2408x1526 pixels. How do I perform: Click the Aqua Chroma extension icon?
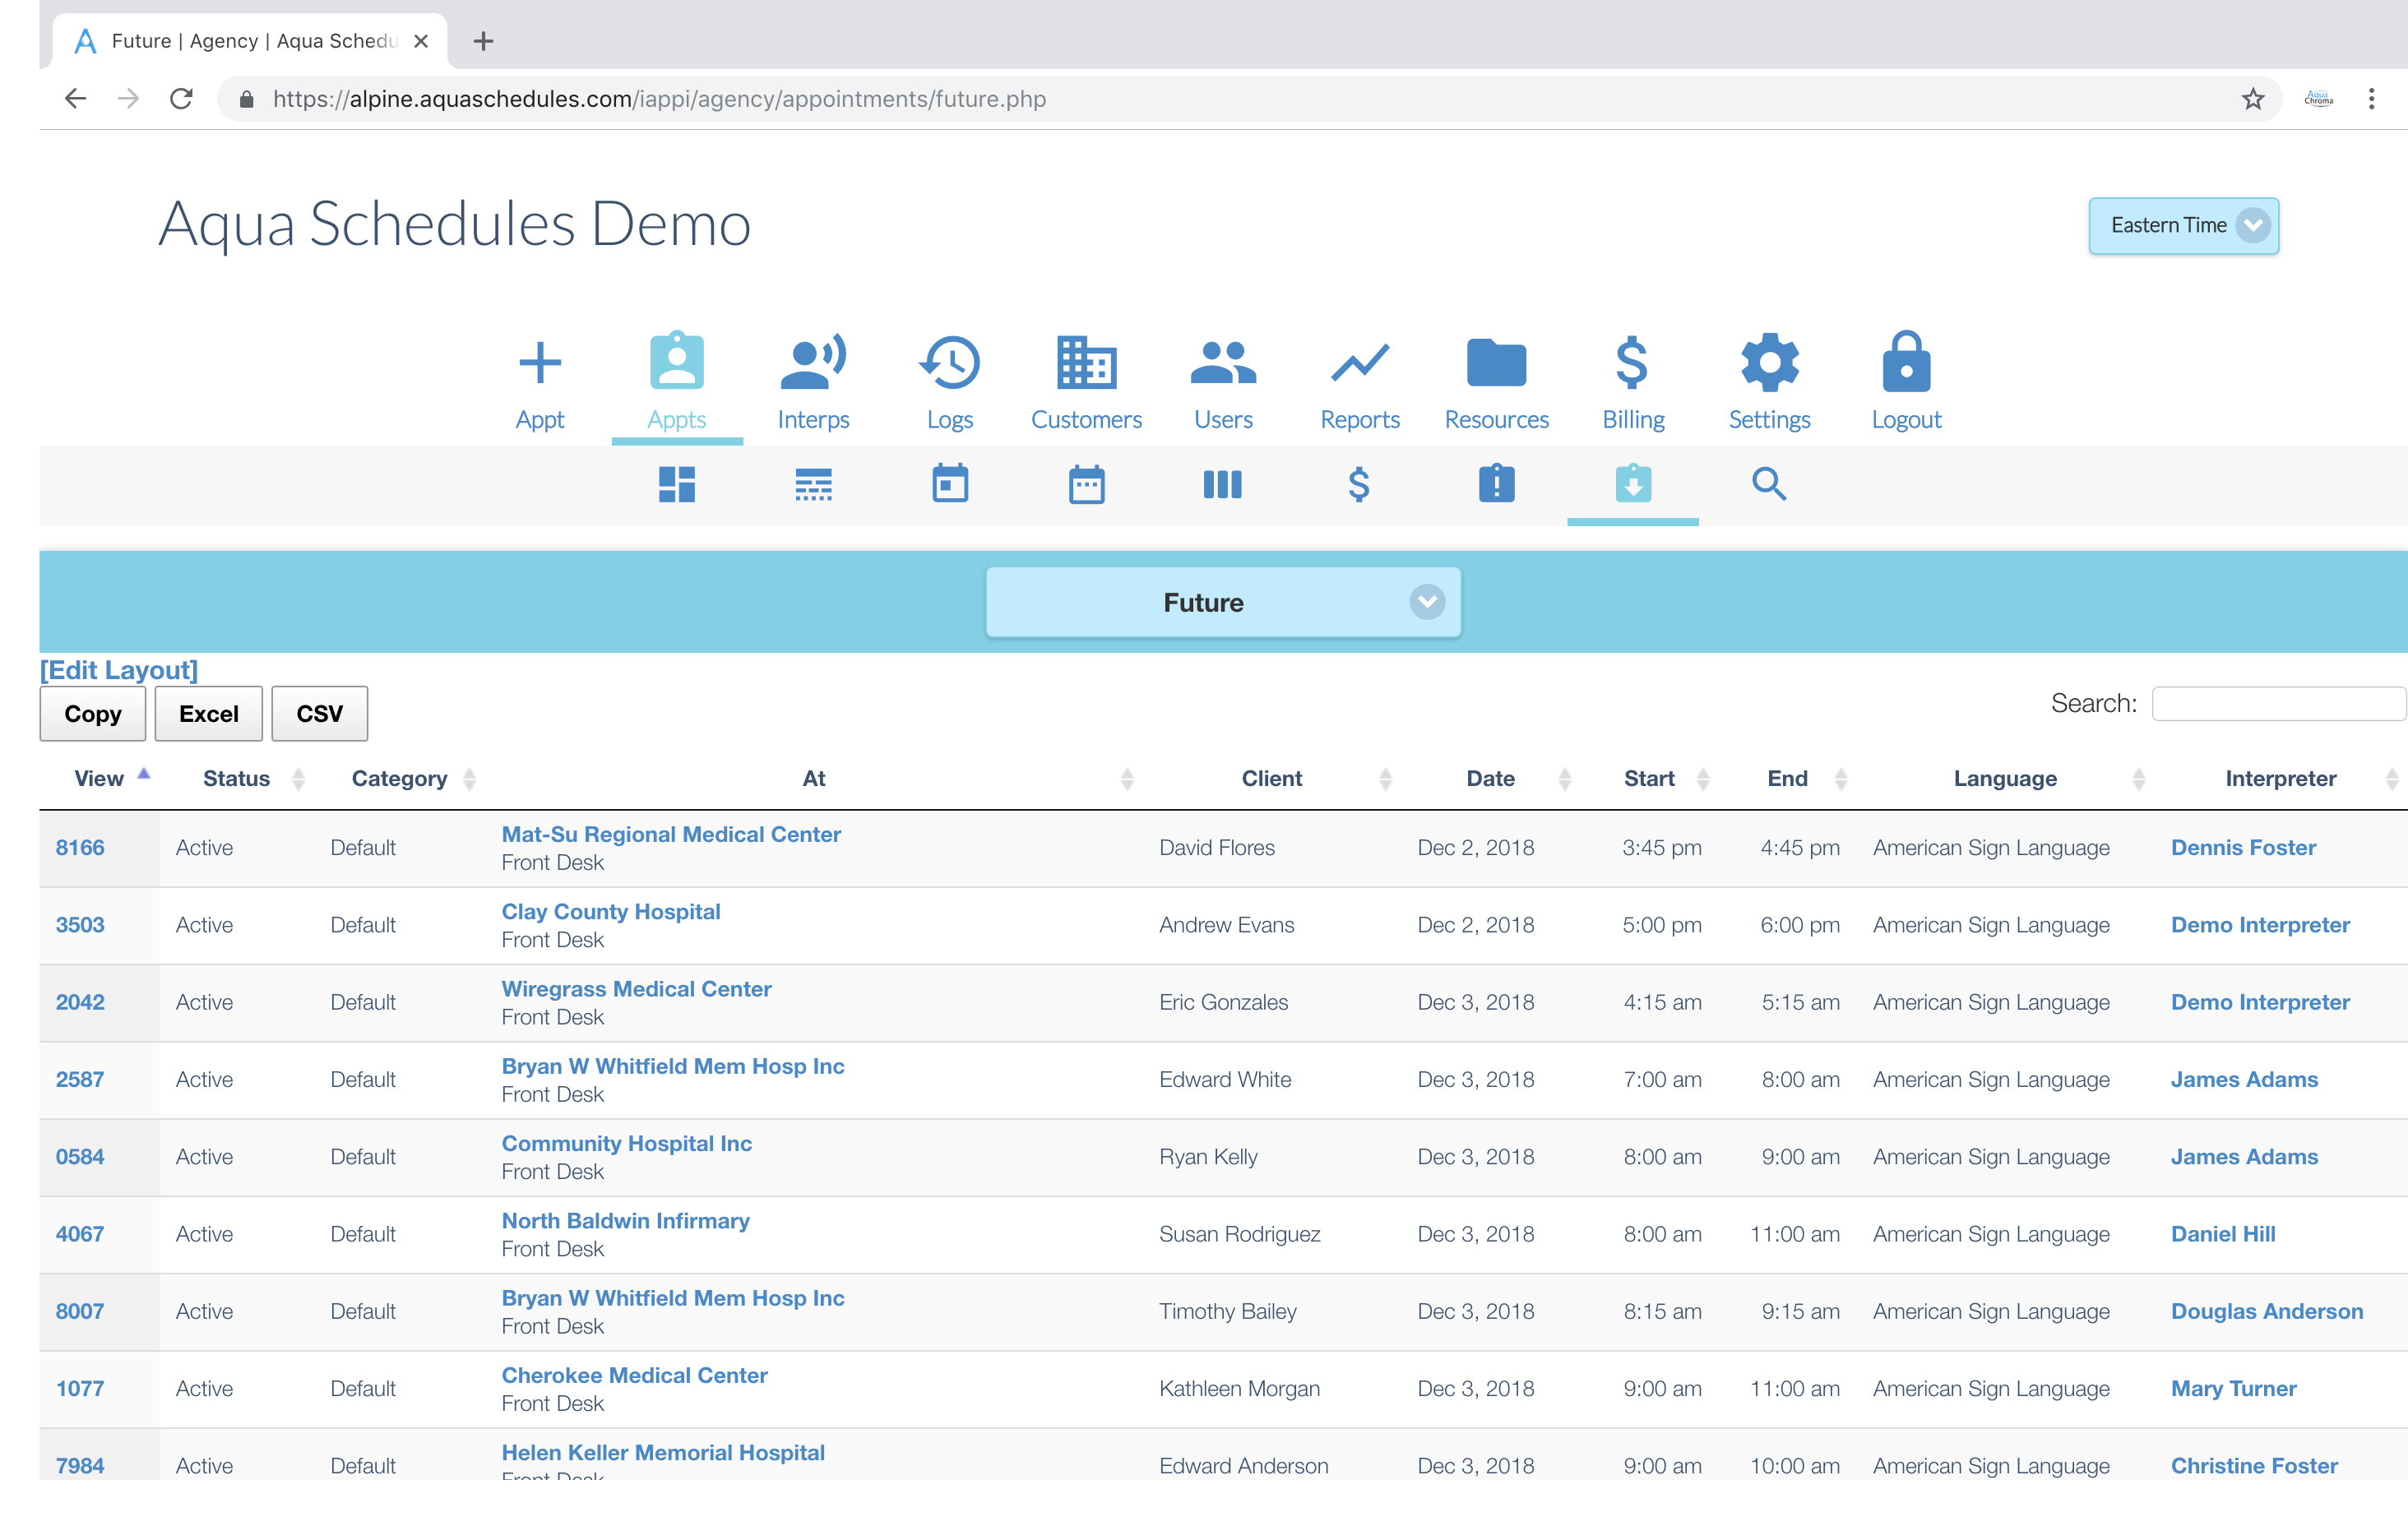click(2318, 99)
